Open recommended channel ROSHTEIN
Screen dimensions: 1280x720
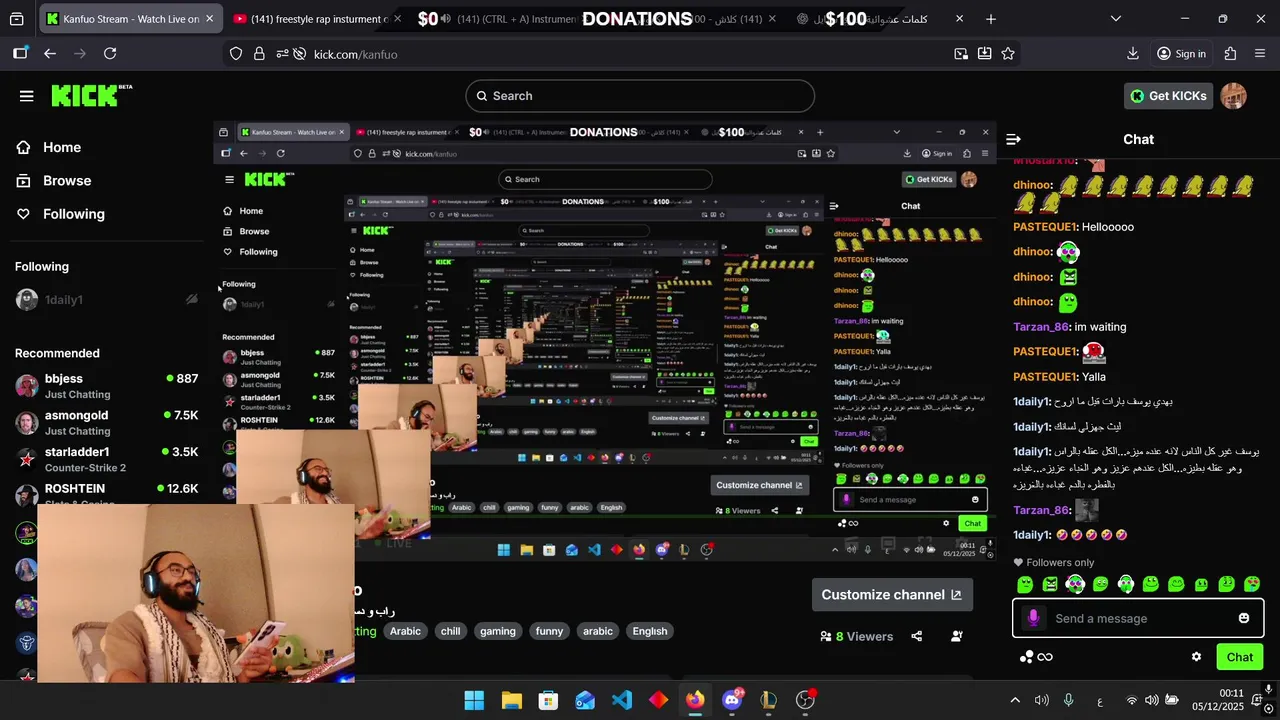(106, 495)
